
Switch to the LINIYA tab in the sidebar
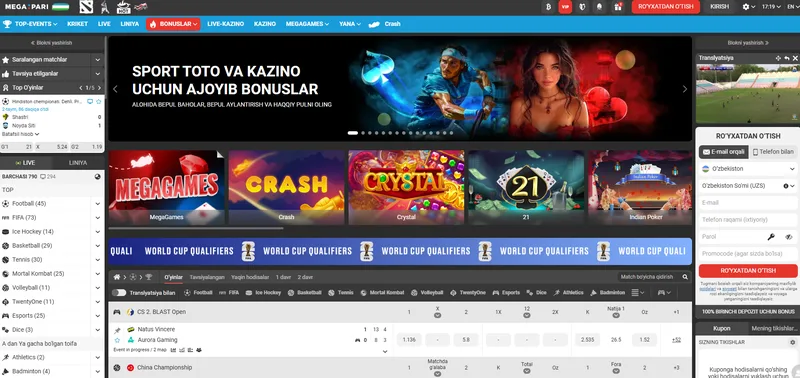point(78,163)
